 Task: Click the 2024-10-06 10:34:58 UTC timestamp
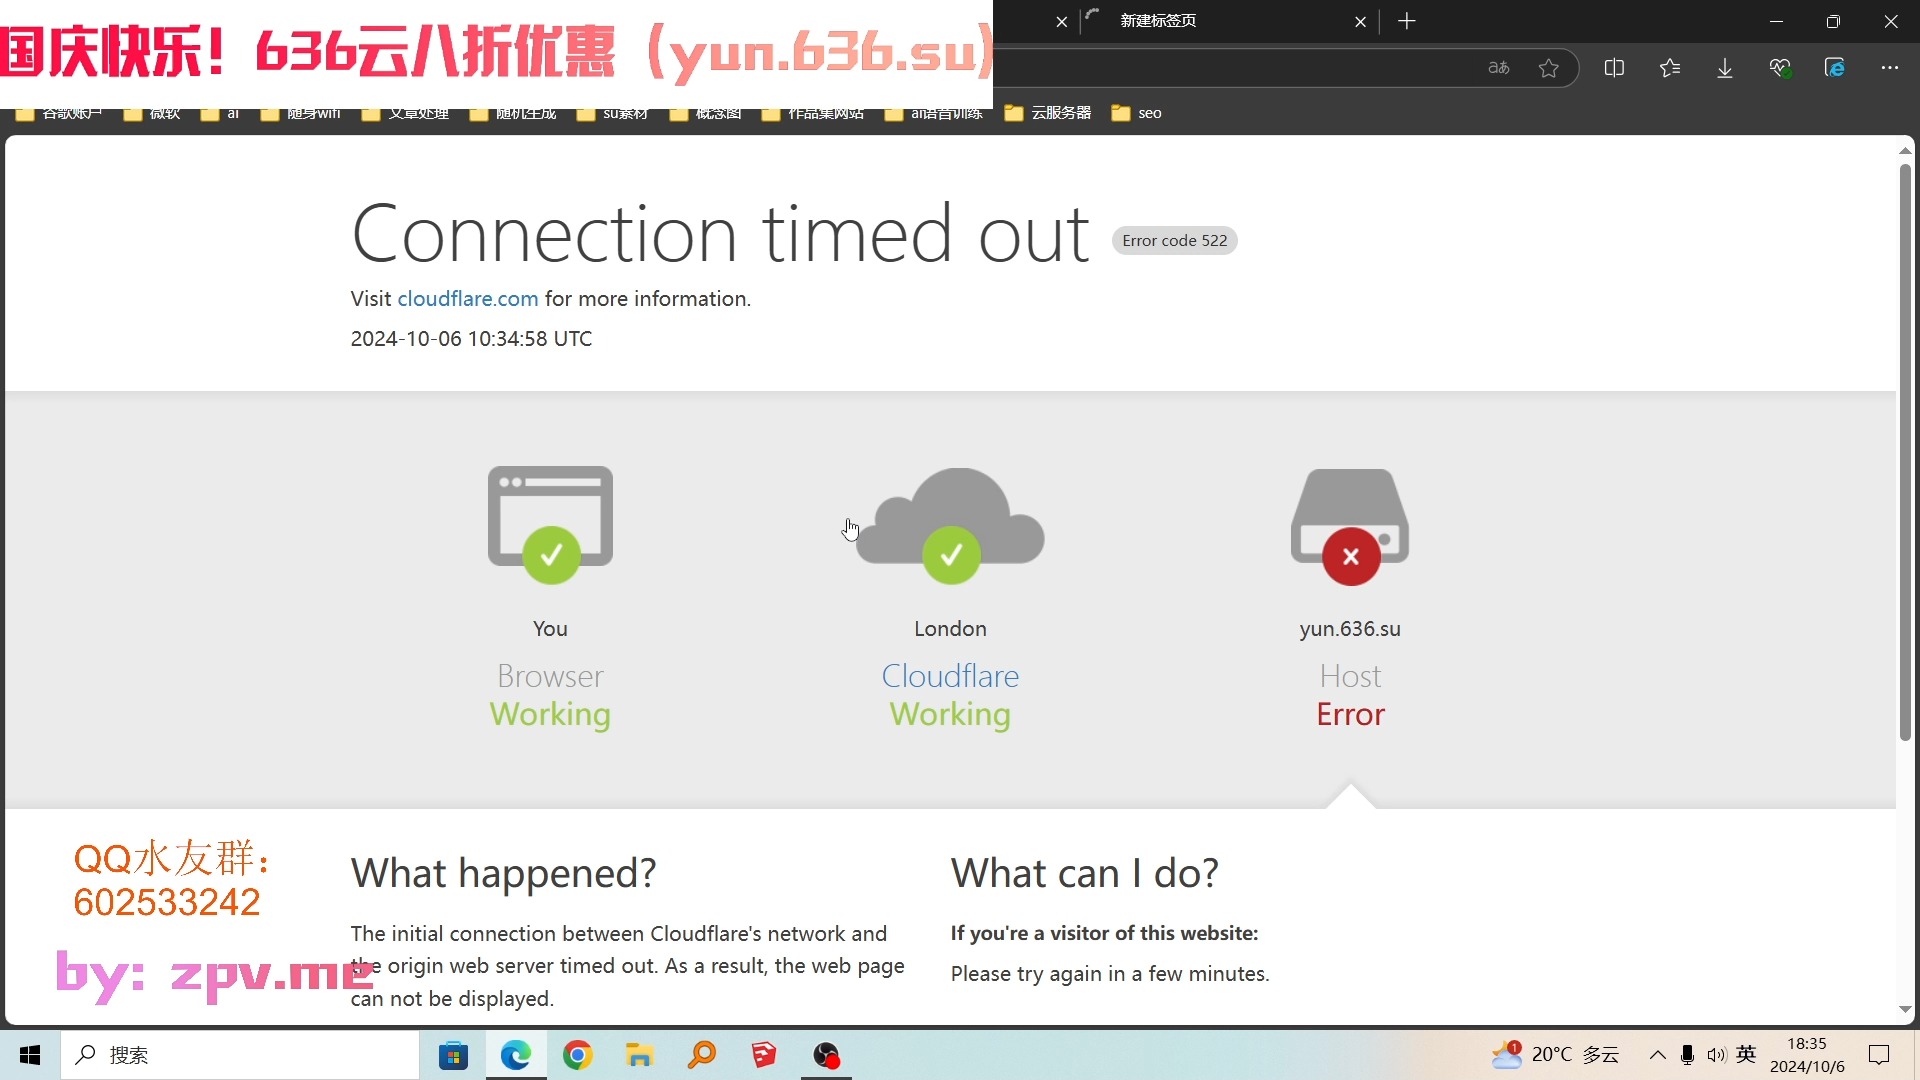point(471,339)
